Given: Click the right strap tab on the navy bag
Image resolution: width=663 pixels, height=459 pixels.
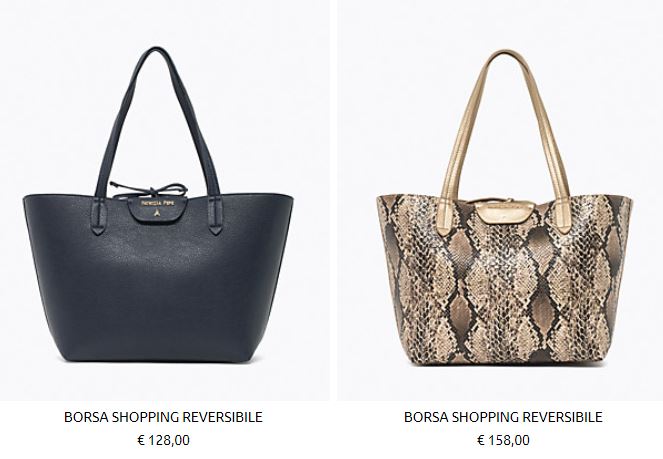Looking at the screenshot, I should pos(215,216).
